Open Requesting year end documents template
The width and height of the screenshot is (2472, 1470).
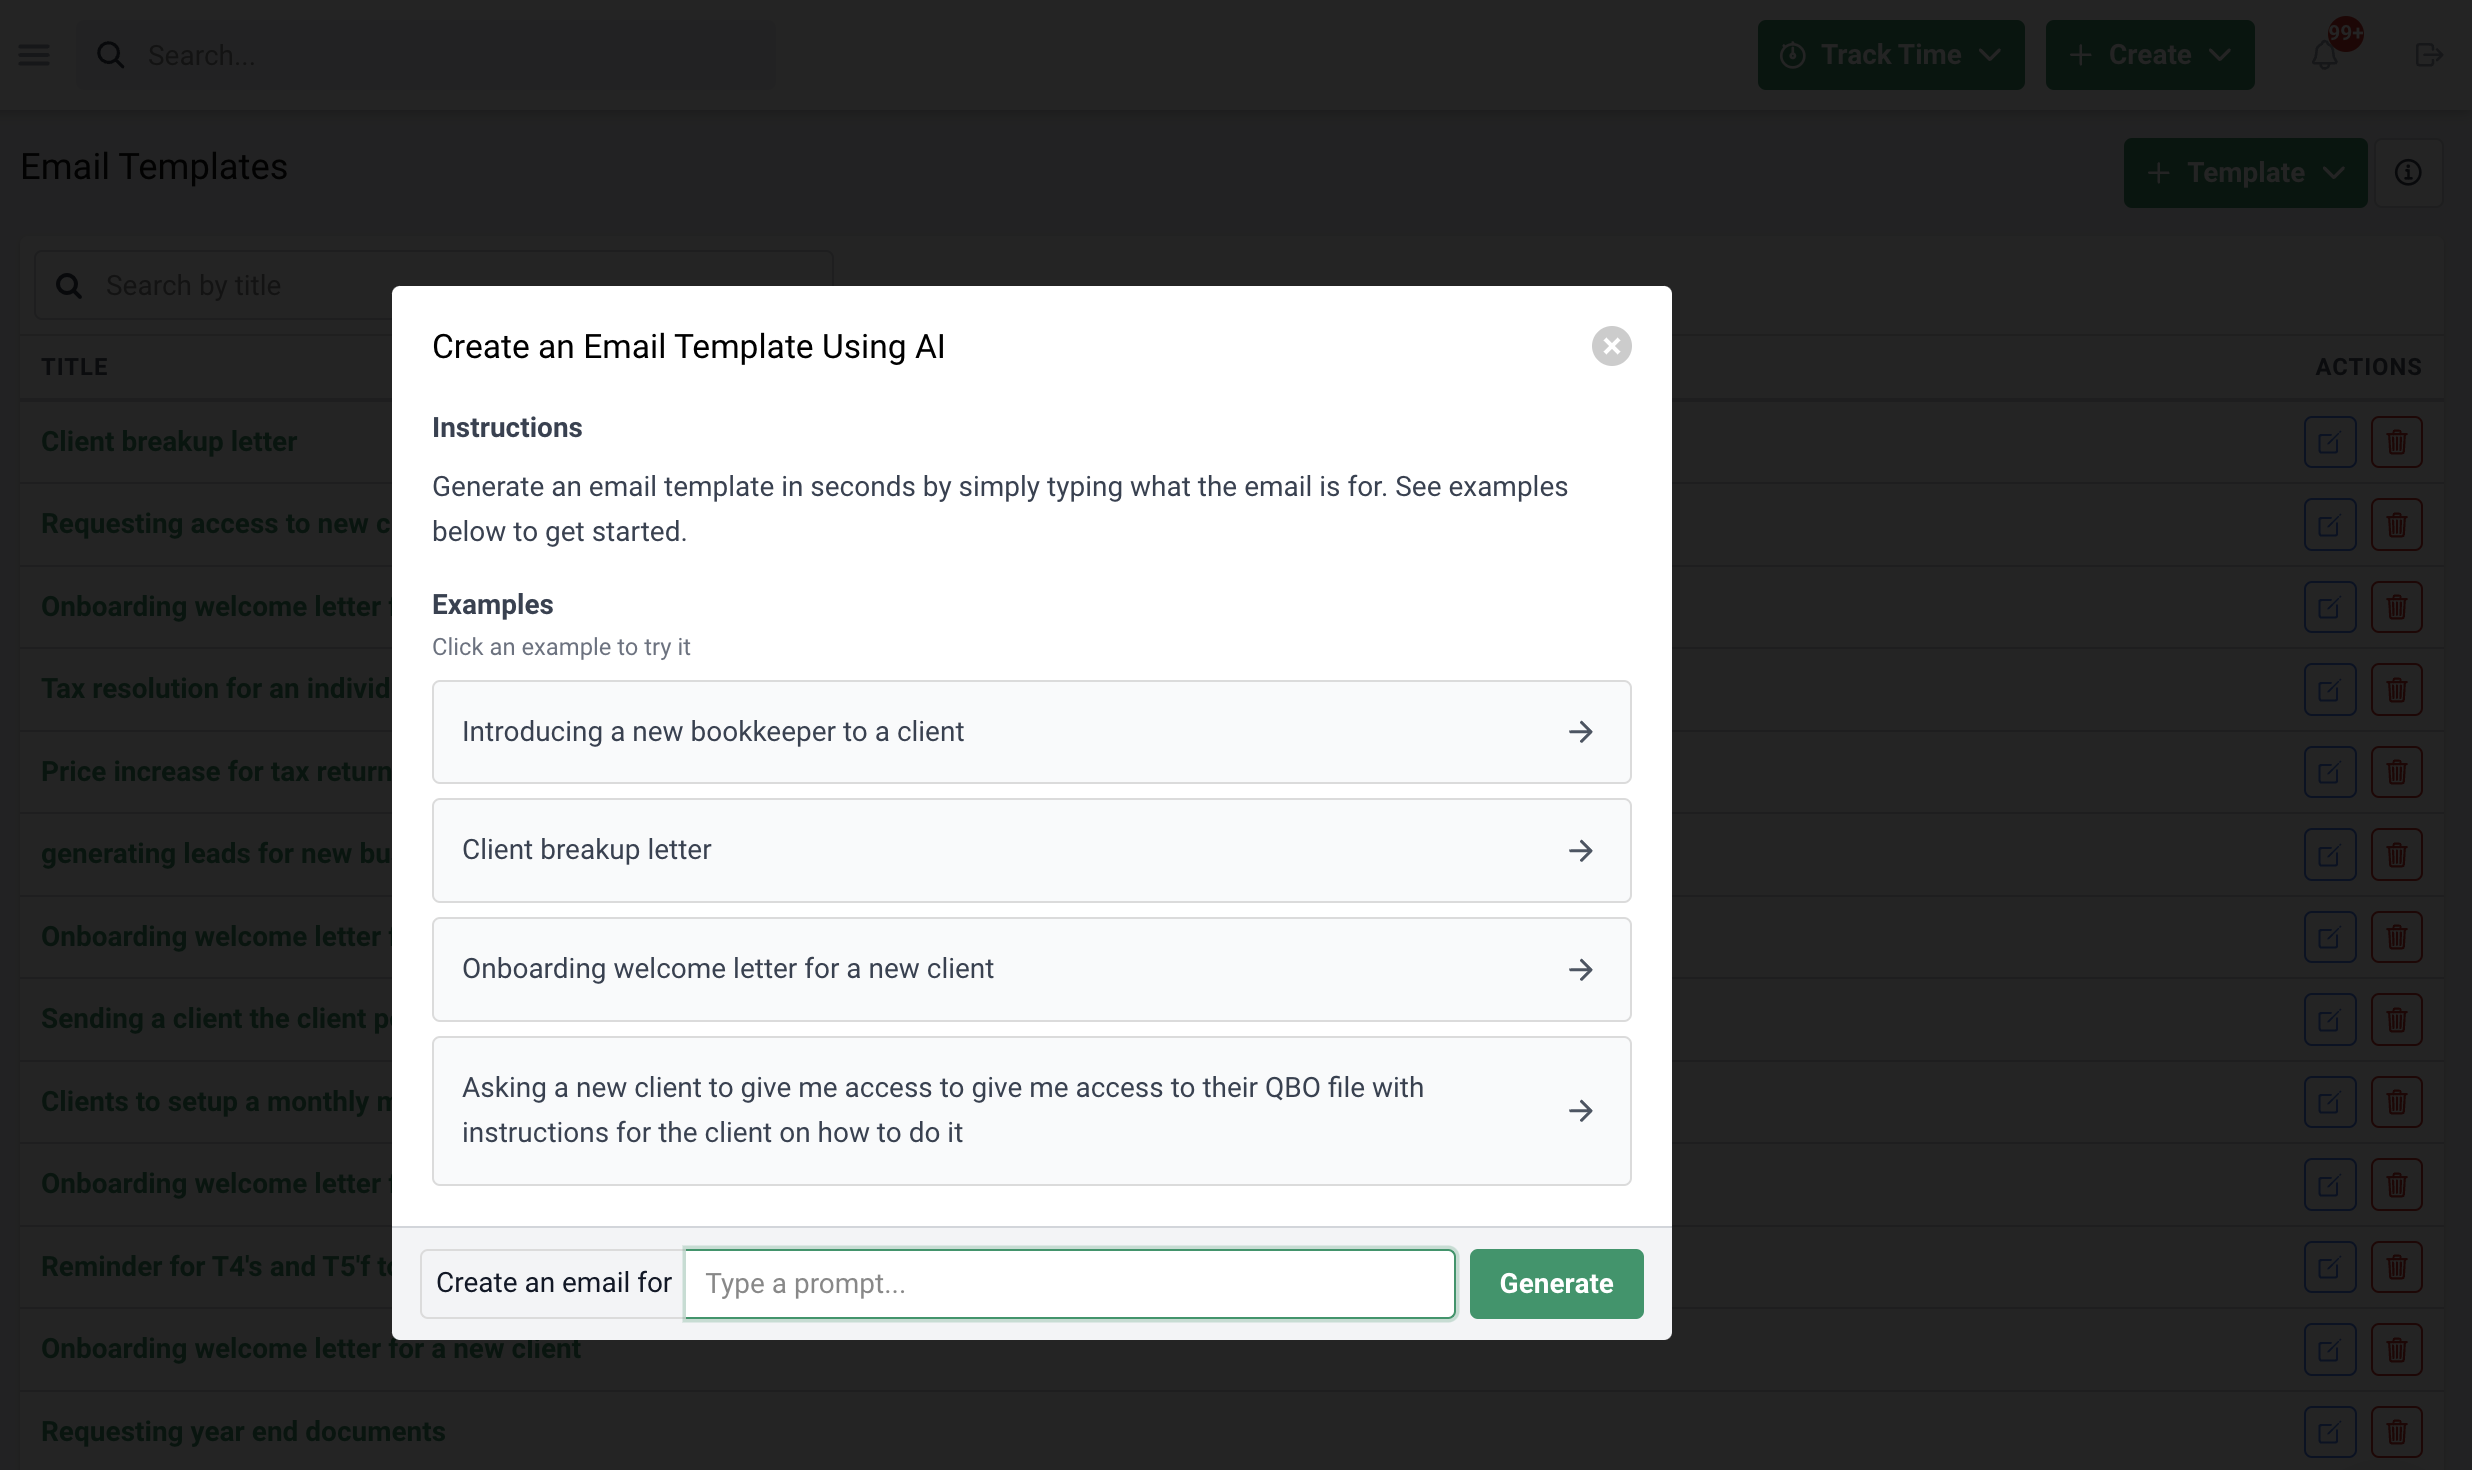(x=243, y=1432)
